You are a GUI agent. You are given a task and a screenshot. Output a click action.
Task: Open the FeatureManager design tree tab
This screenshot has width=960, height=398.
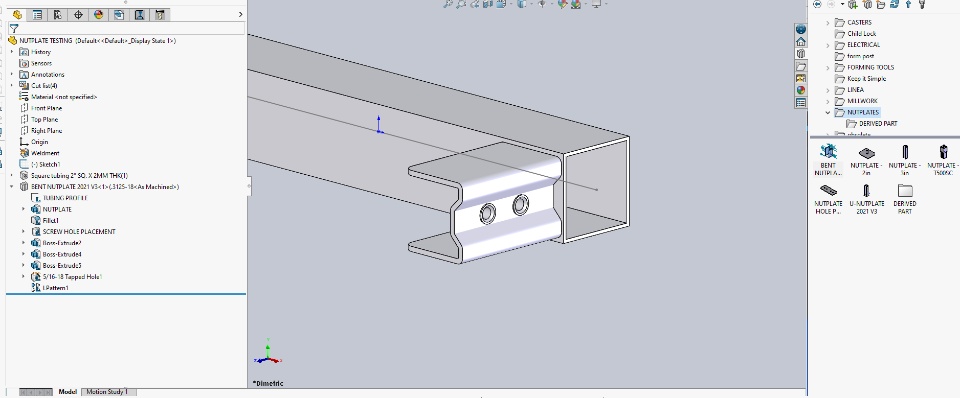(x=17, y=15)
